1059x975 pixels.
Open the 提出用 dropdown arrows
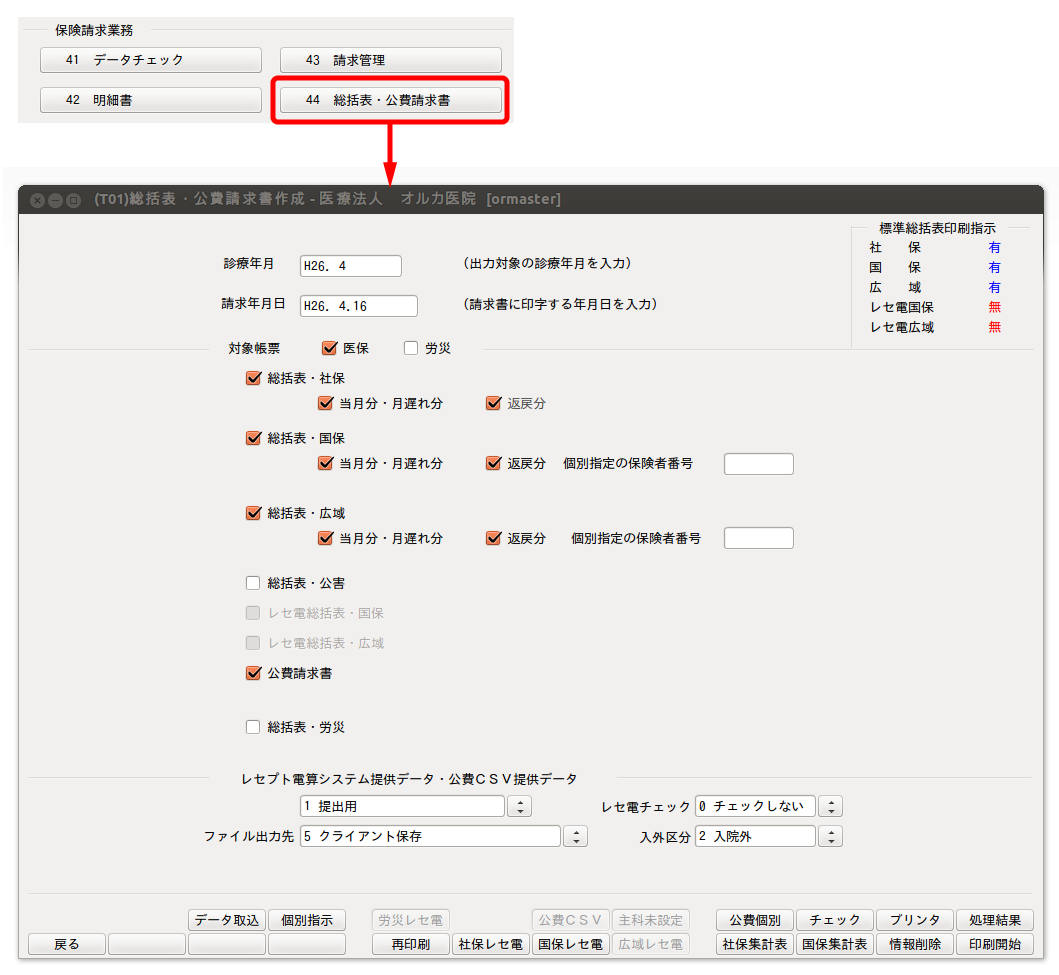(519, 806)
